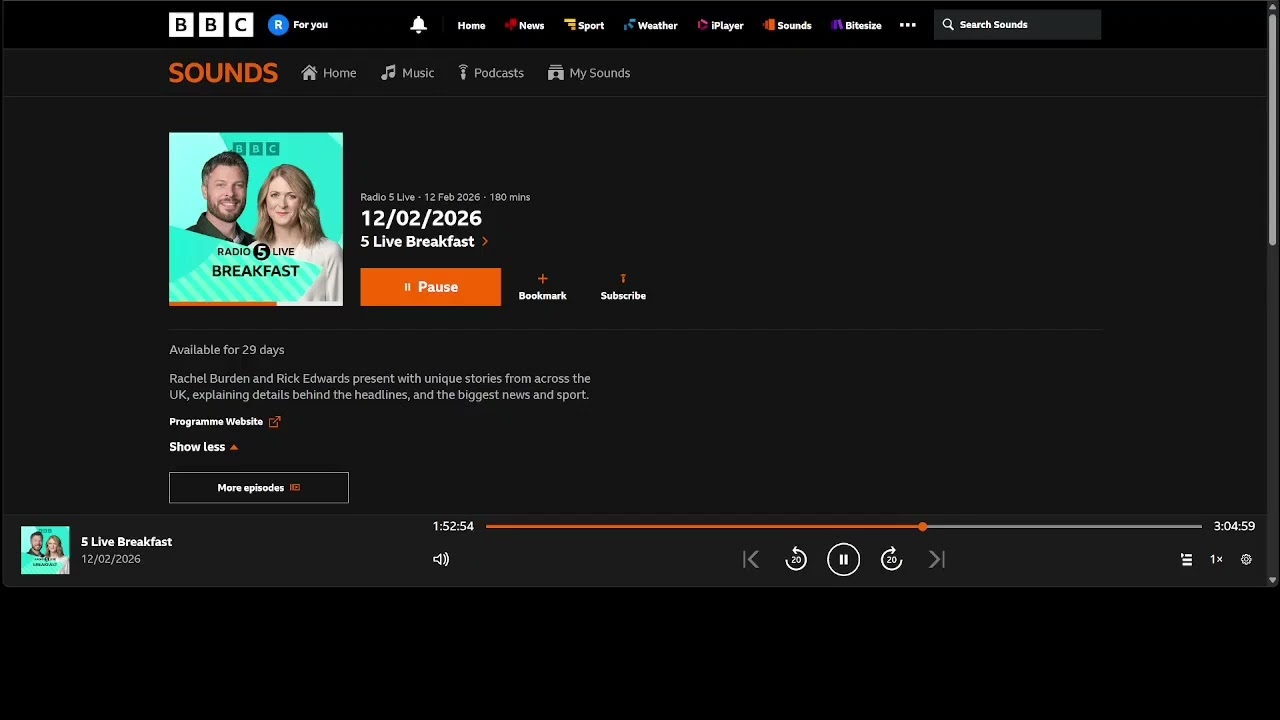
Task: Subscribe to 5 Live Breakfast
Action: point(623,287)
